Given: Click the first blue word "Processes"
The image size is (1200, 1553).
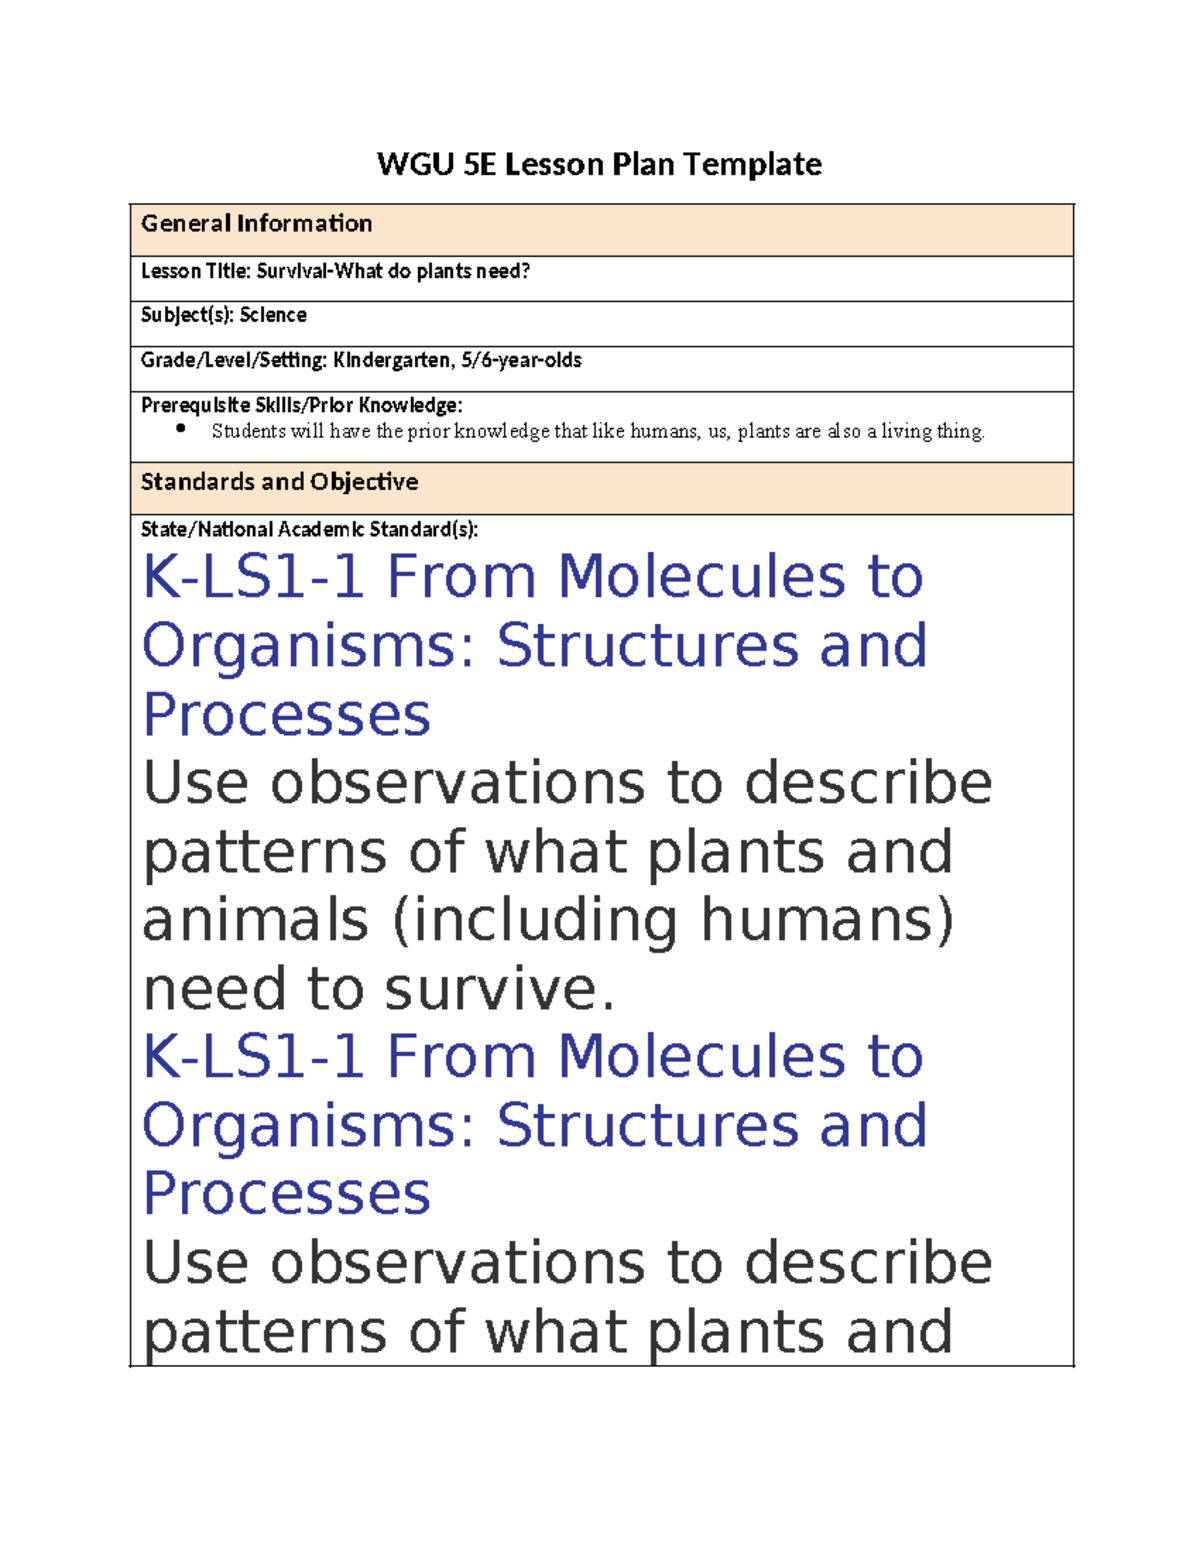Looking at the screenshot, I should coord(287,715).
